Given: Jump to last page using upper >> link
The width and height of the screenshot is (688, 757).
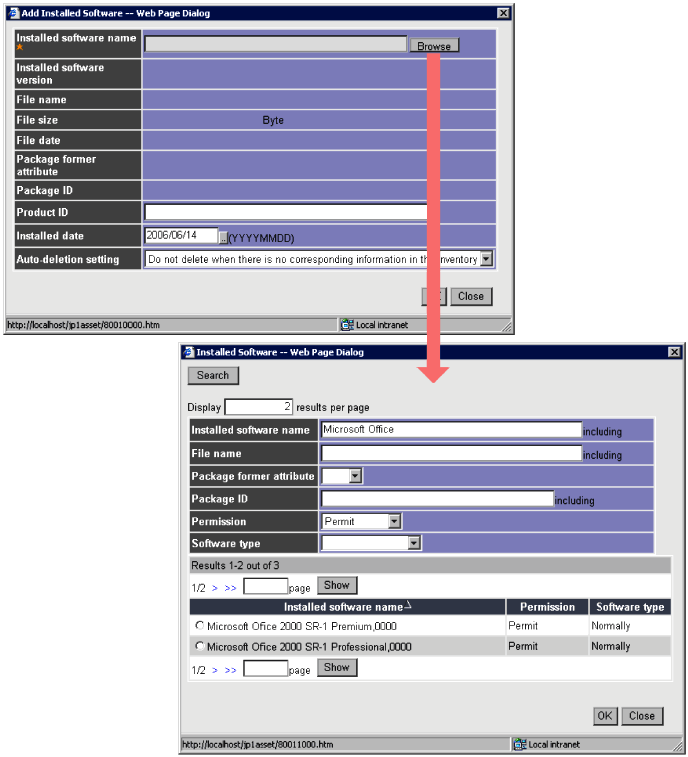Looking at the screenshot, I should (x=230, y=588).
